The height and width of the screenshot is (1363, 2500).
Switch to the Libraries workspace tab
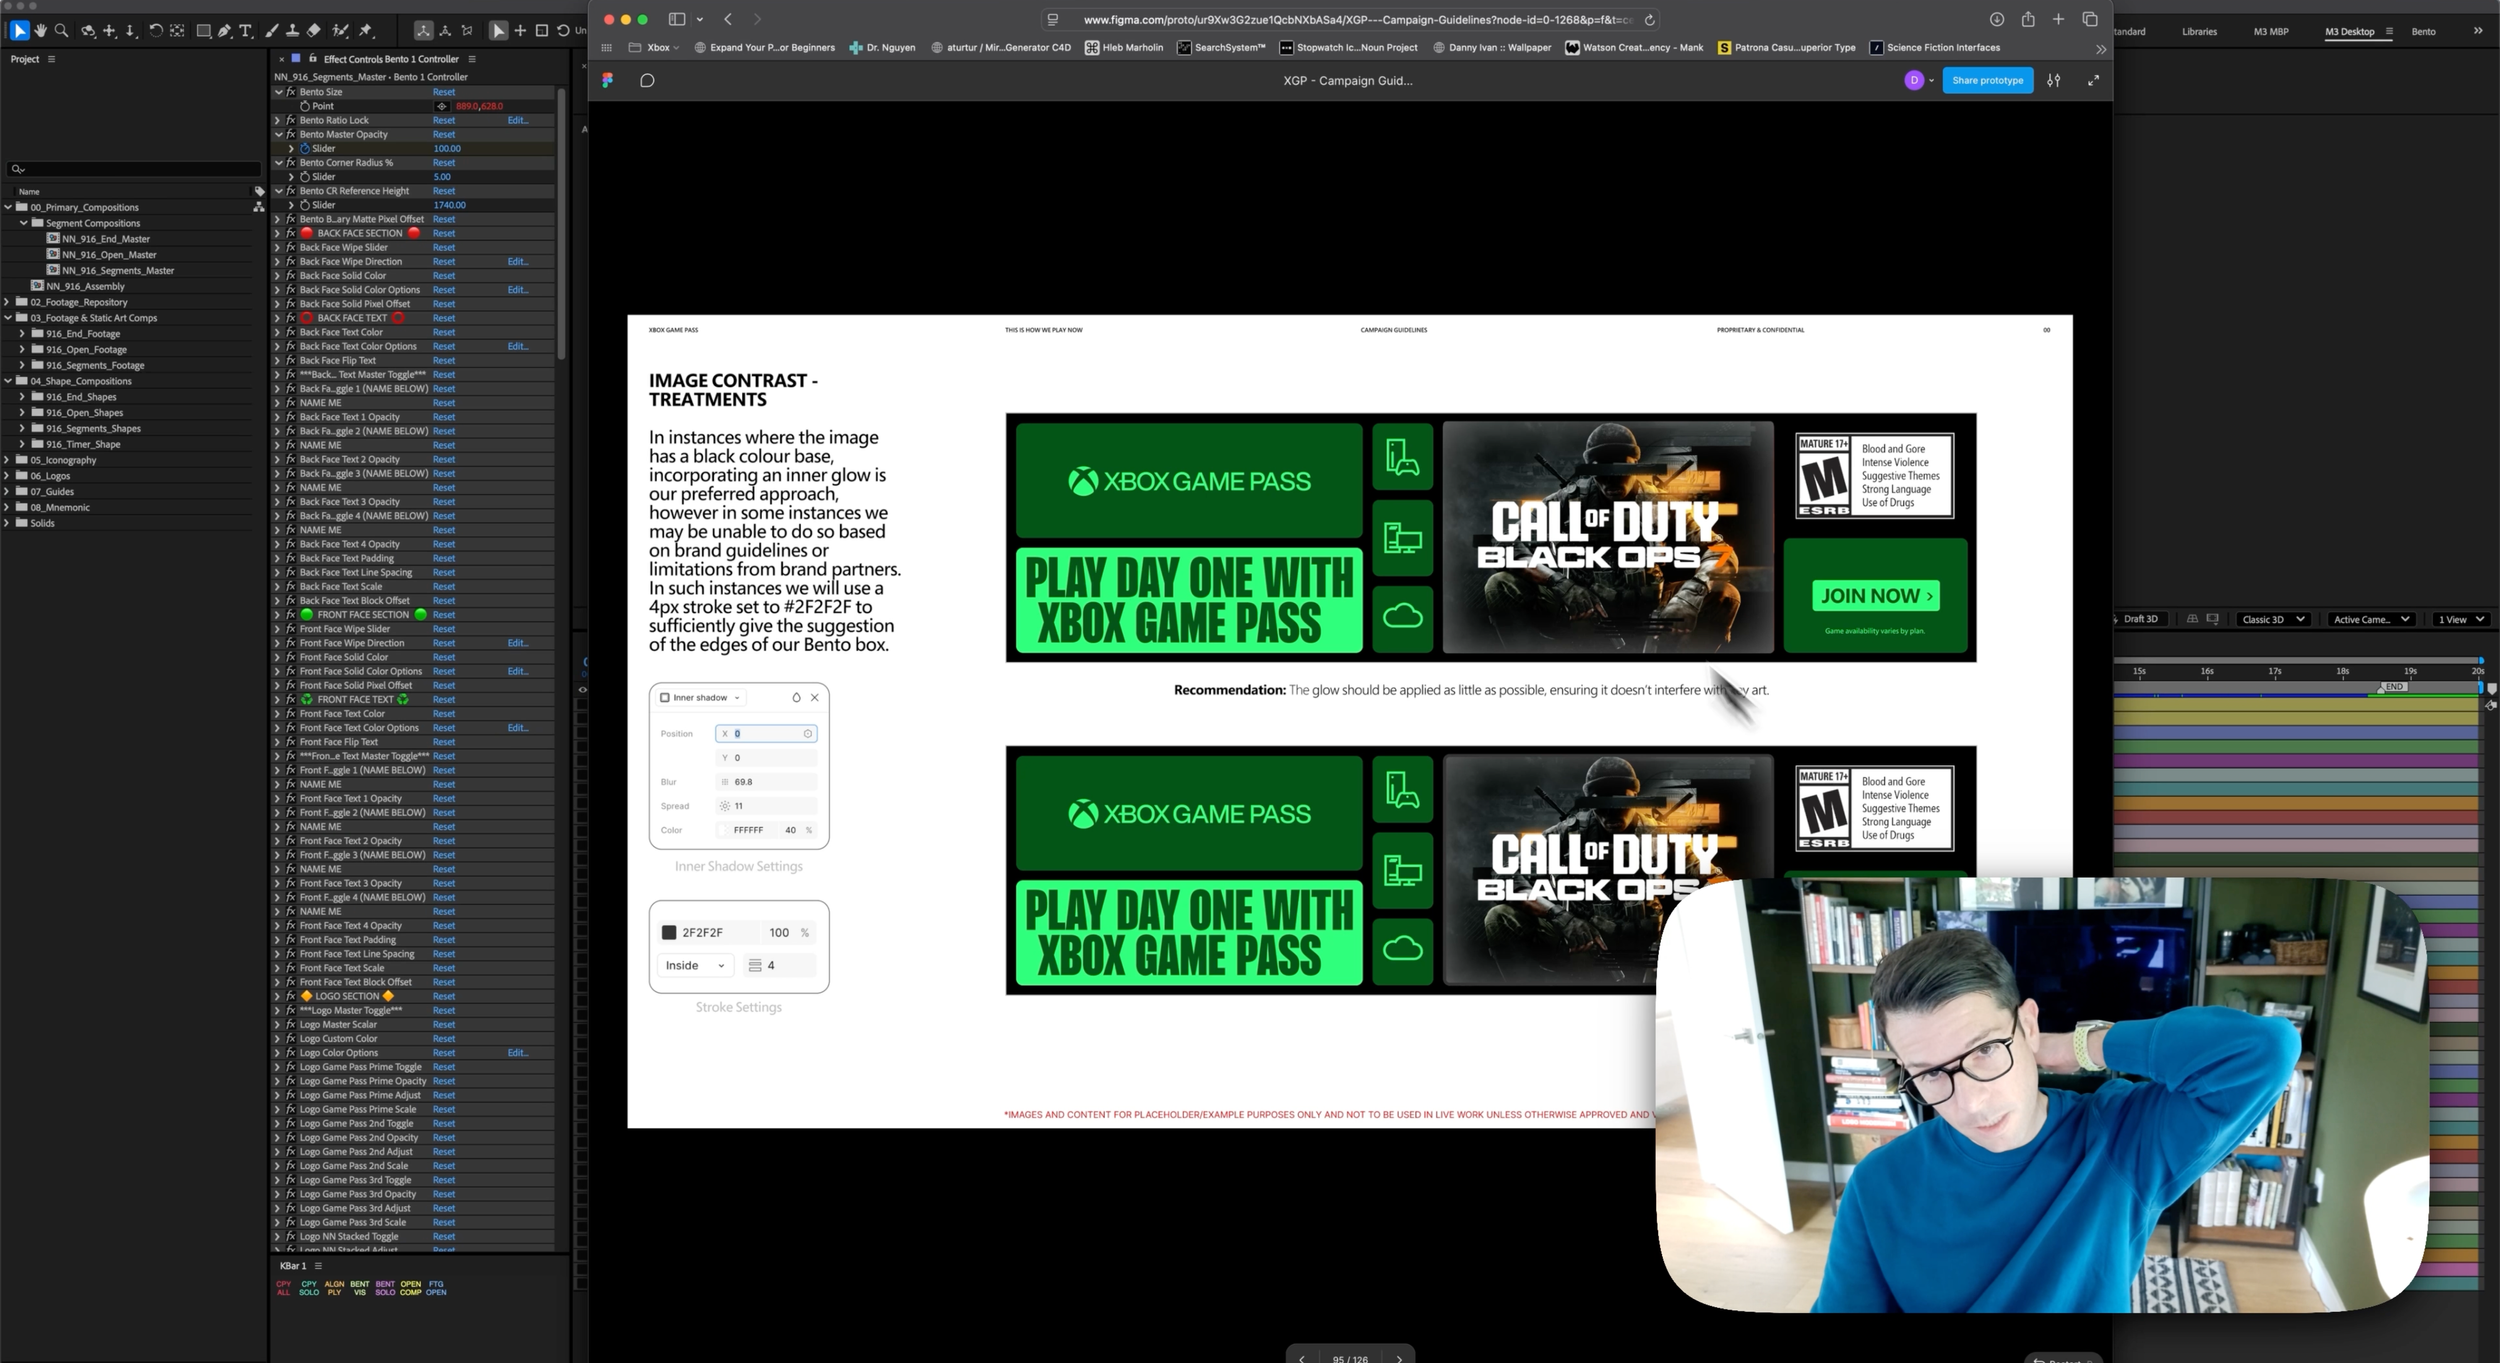[2199, 31]
